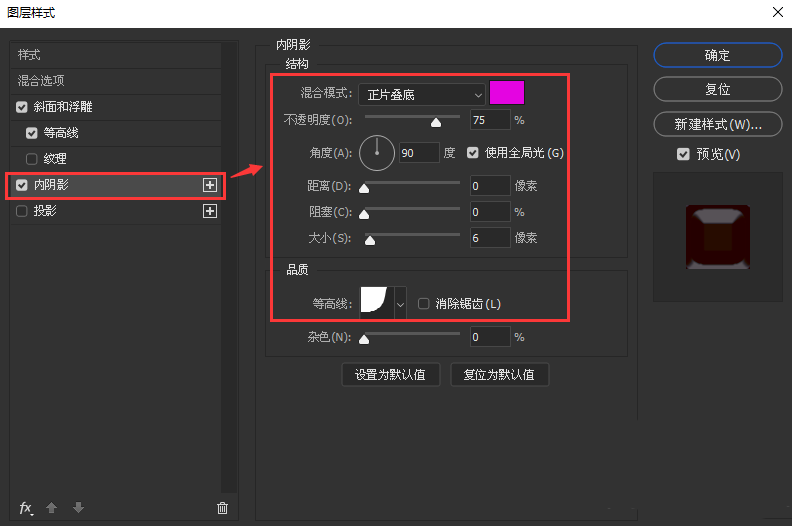
Task: Click the angle dial for 角度
Action: coord(377,153)
